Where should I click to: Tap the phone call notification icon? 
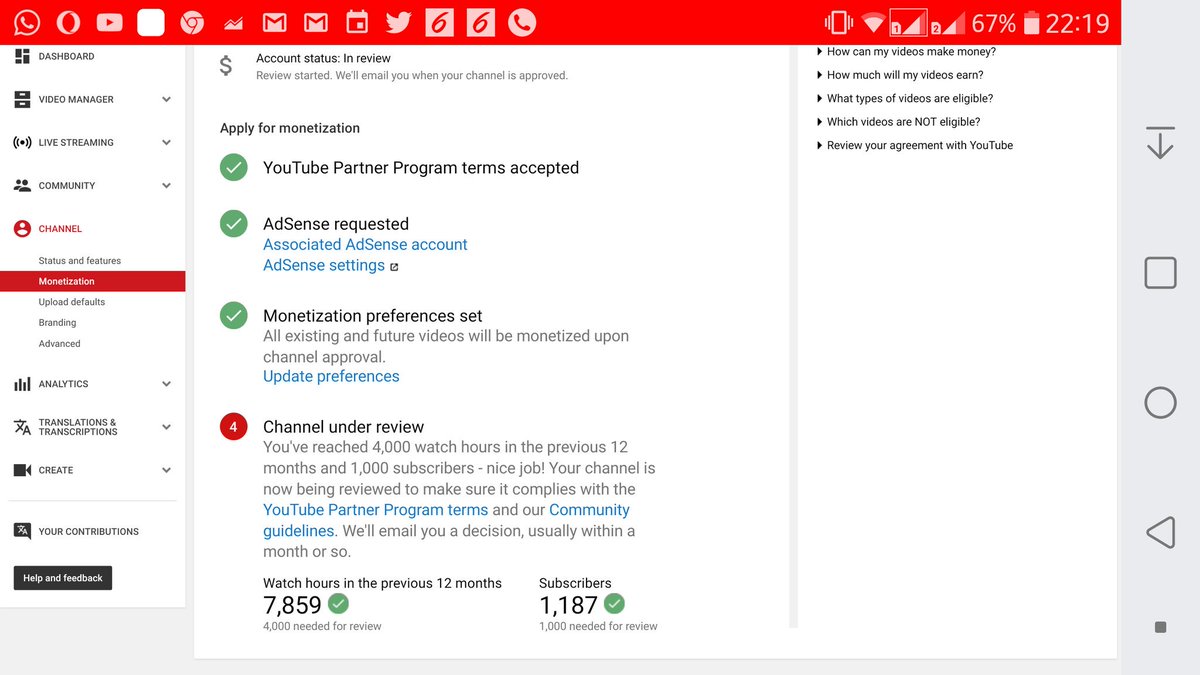pos(522,22)
